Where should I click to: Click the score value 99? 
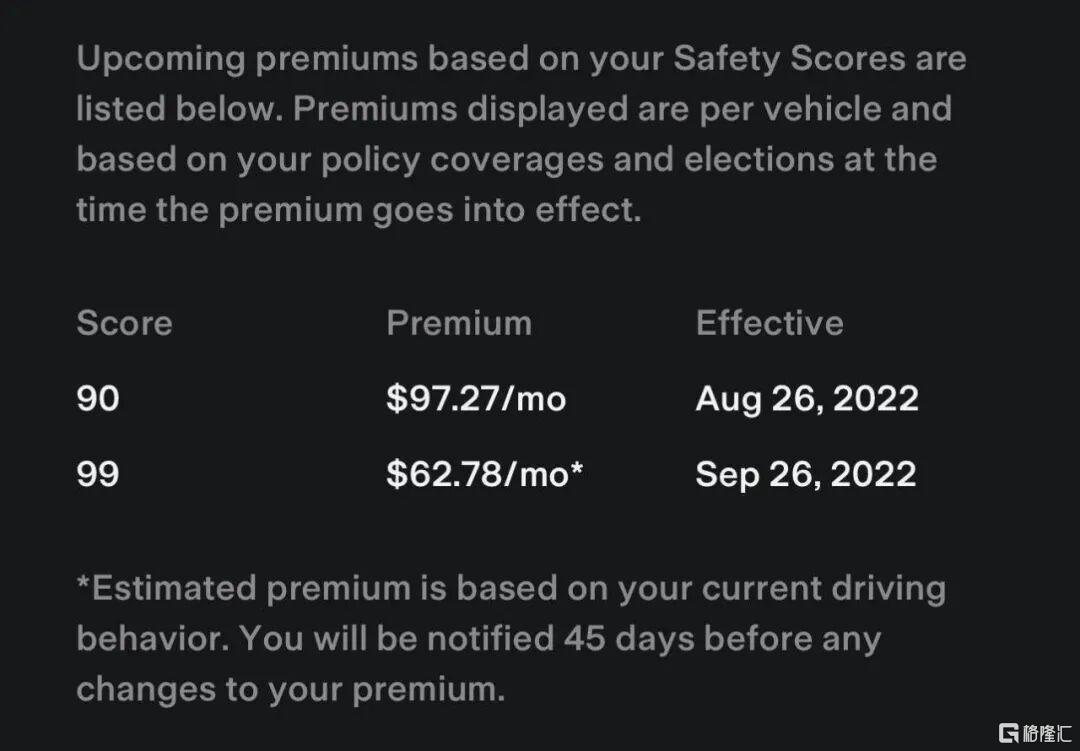click(x=98, y=474)
